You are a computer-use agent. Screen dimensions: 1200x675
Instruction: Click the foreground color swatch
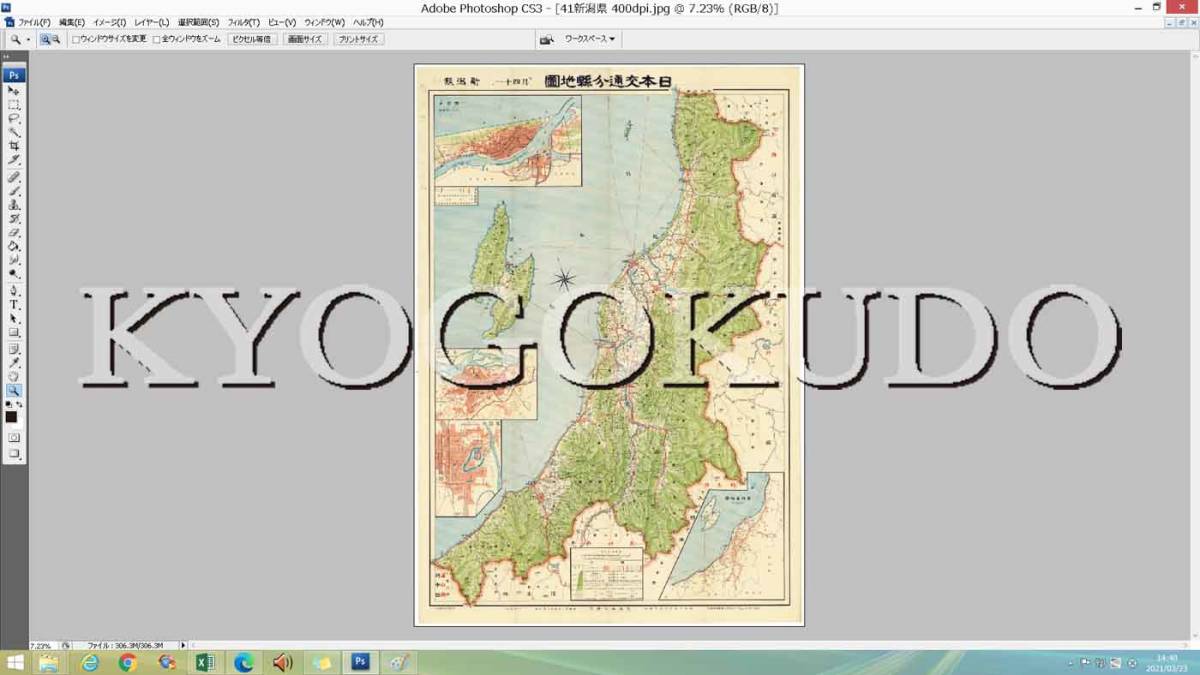[11, 416]
